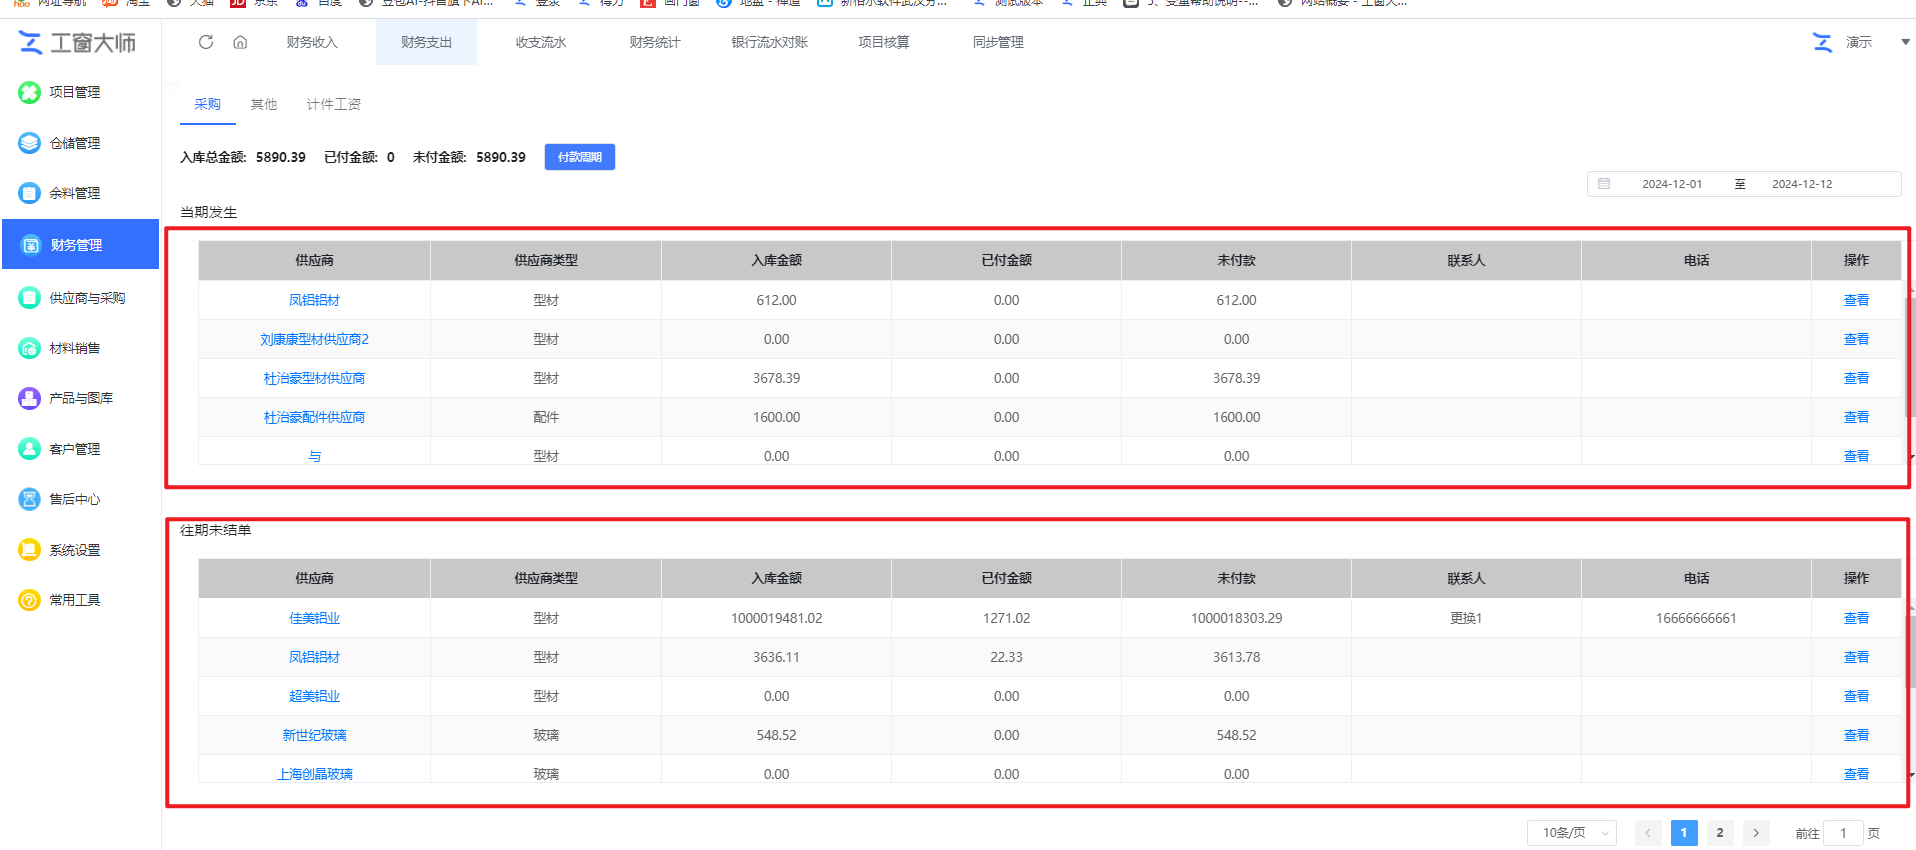Click the home icon beside refresh
Viewport: 1916px width, 850px height.
click(x=240, y=42)
